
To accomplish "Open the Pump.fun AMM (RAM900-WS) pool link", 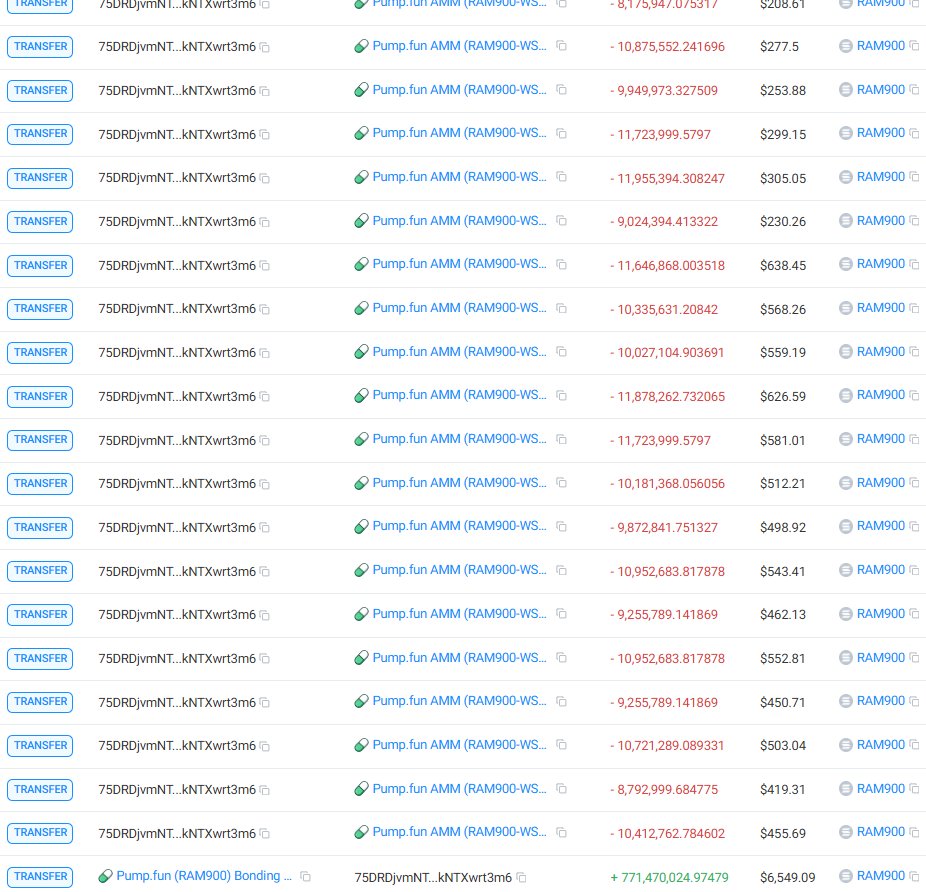I will point(459,46).
